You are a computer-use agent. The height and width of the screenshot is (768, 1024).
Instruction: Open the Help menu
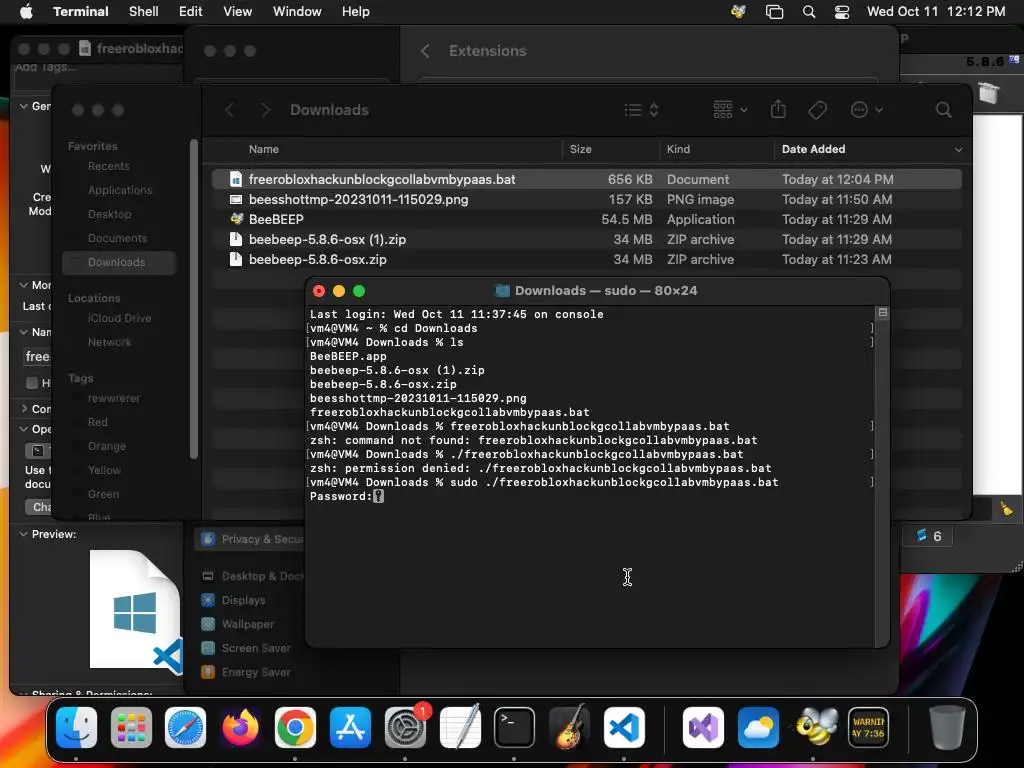tap(356, 12)
